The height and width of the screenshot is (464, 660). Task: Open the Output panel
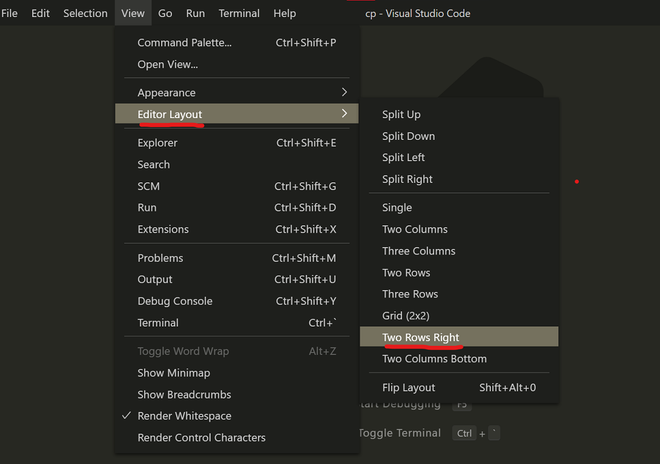click(x=237, y=280)
